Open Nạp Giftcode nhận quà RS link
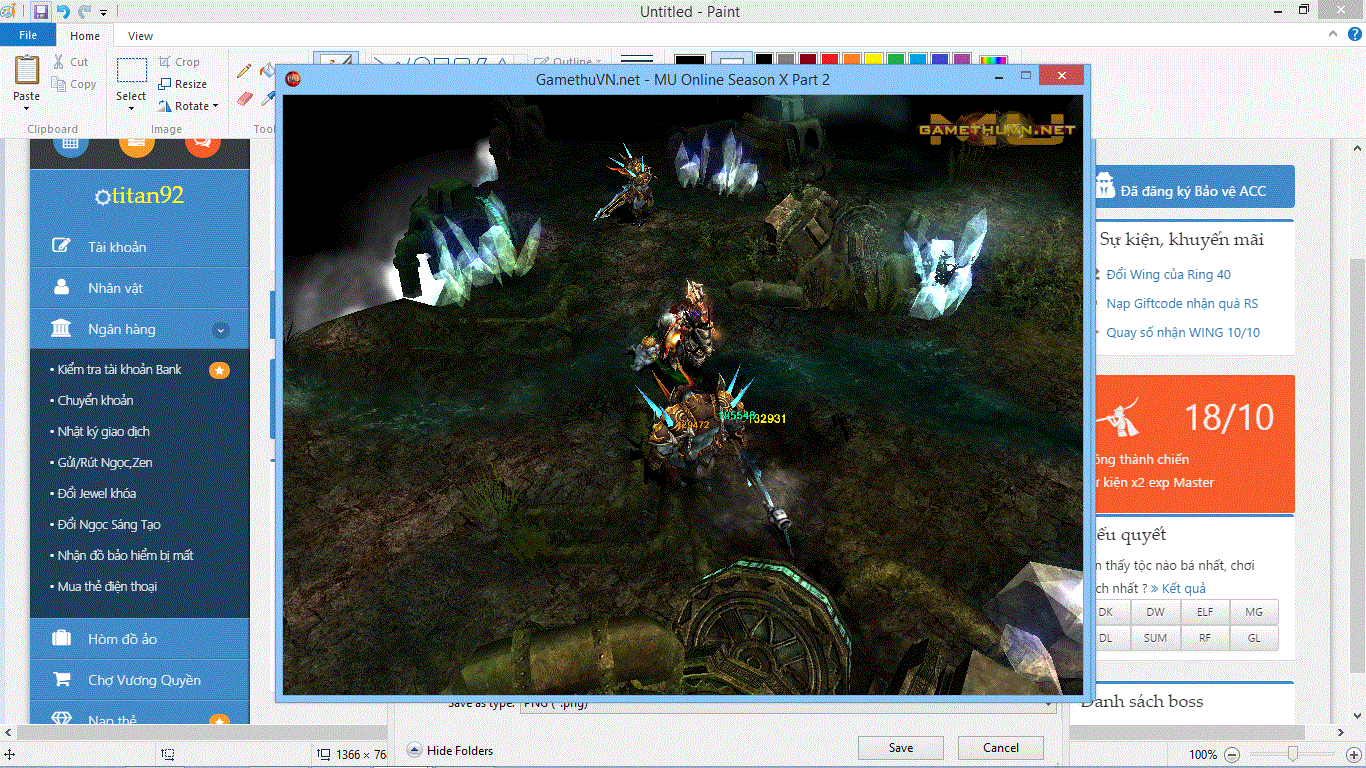The width and height of the screenshot is (1366, 768). point(1182,303)
